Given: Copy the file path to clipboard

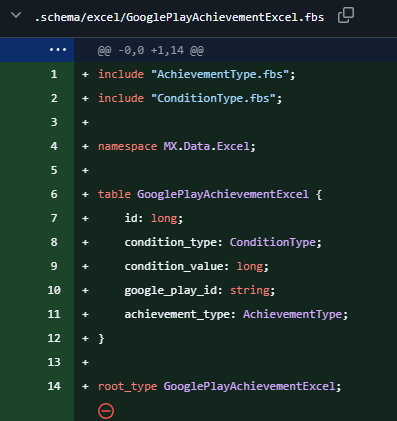Looking at the screenshot, I should pyautogui.click(x=346, y=15).
